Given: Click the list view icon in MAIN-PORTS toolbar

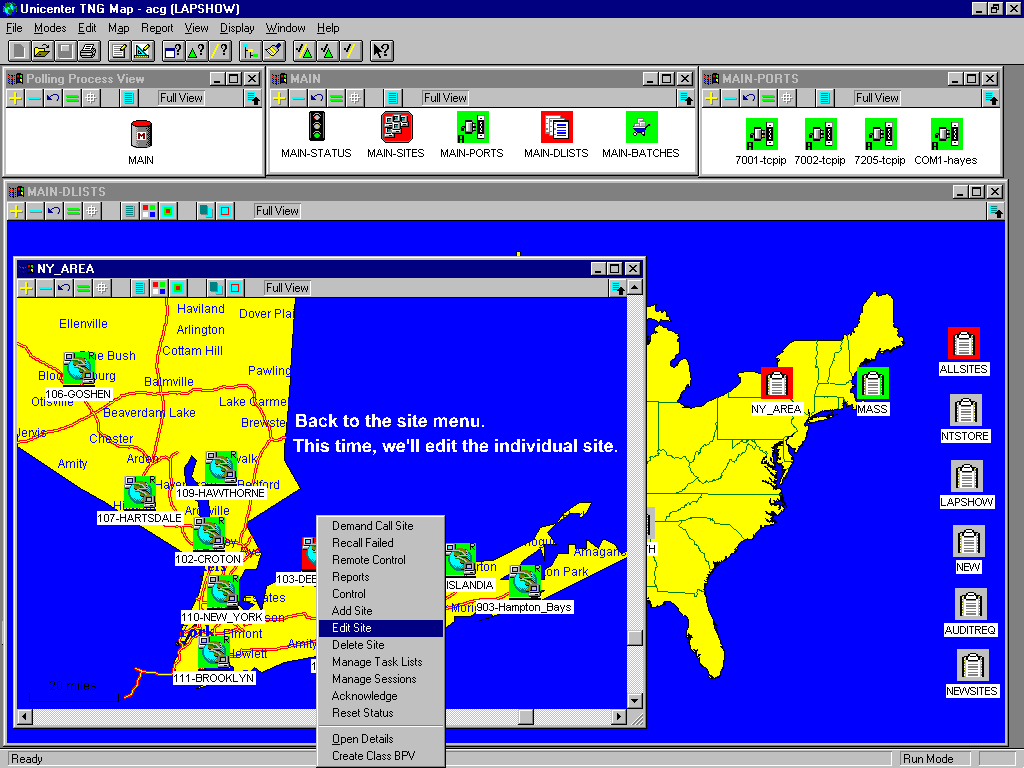Looking at the screenshot, I should (825, 98).
